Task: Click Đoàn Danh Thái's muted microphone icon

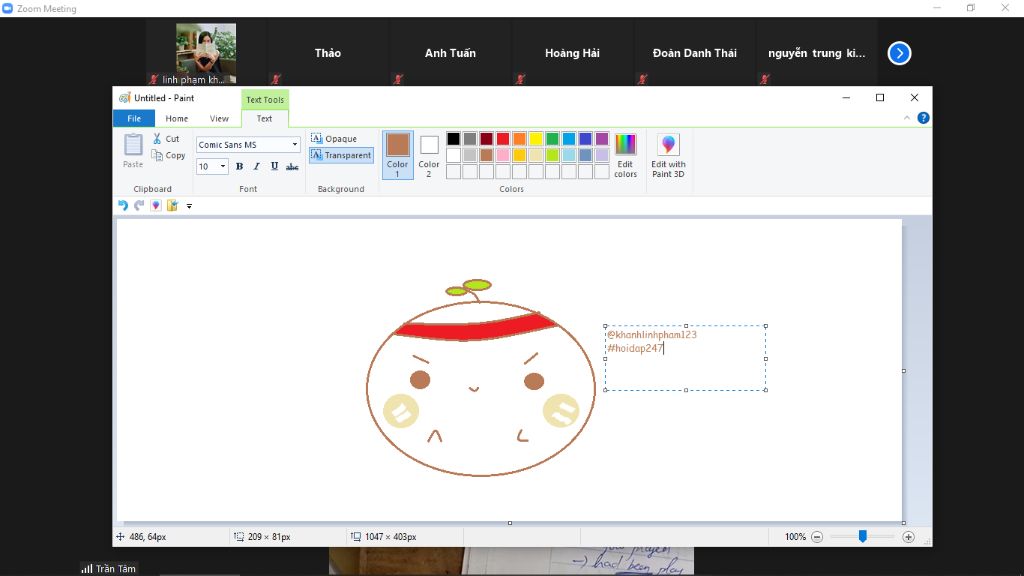Action: coord(643,79)
